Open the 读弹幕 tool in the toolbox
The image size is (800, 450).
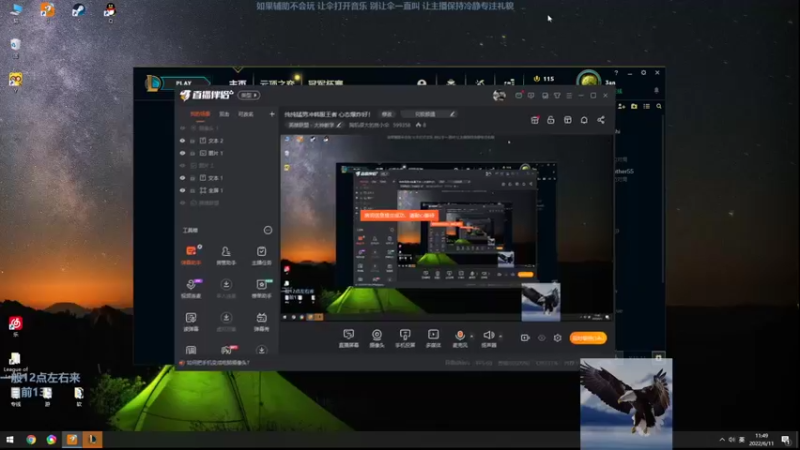coord(191,321)
